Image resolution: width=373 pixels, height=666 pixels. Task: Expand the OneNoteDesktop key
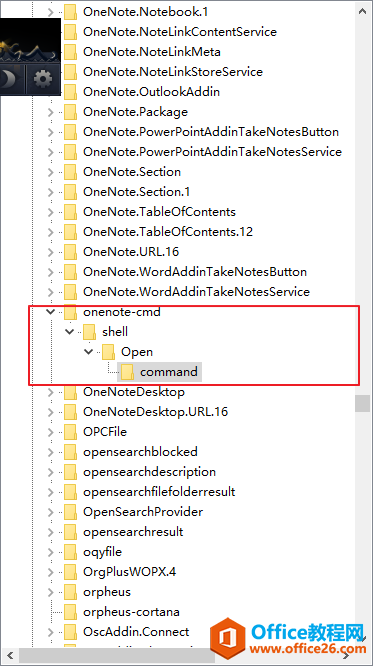pos(51,392)
